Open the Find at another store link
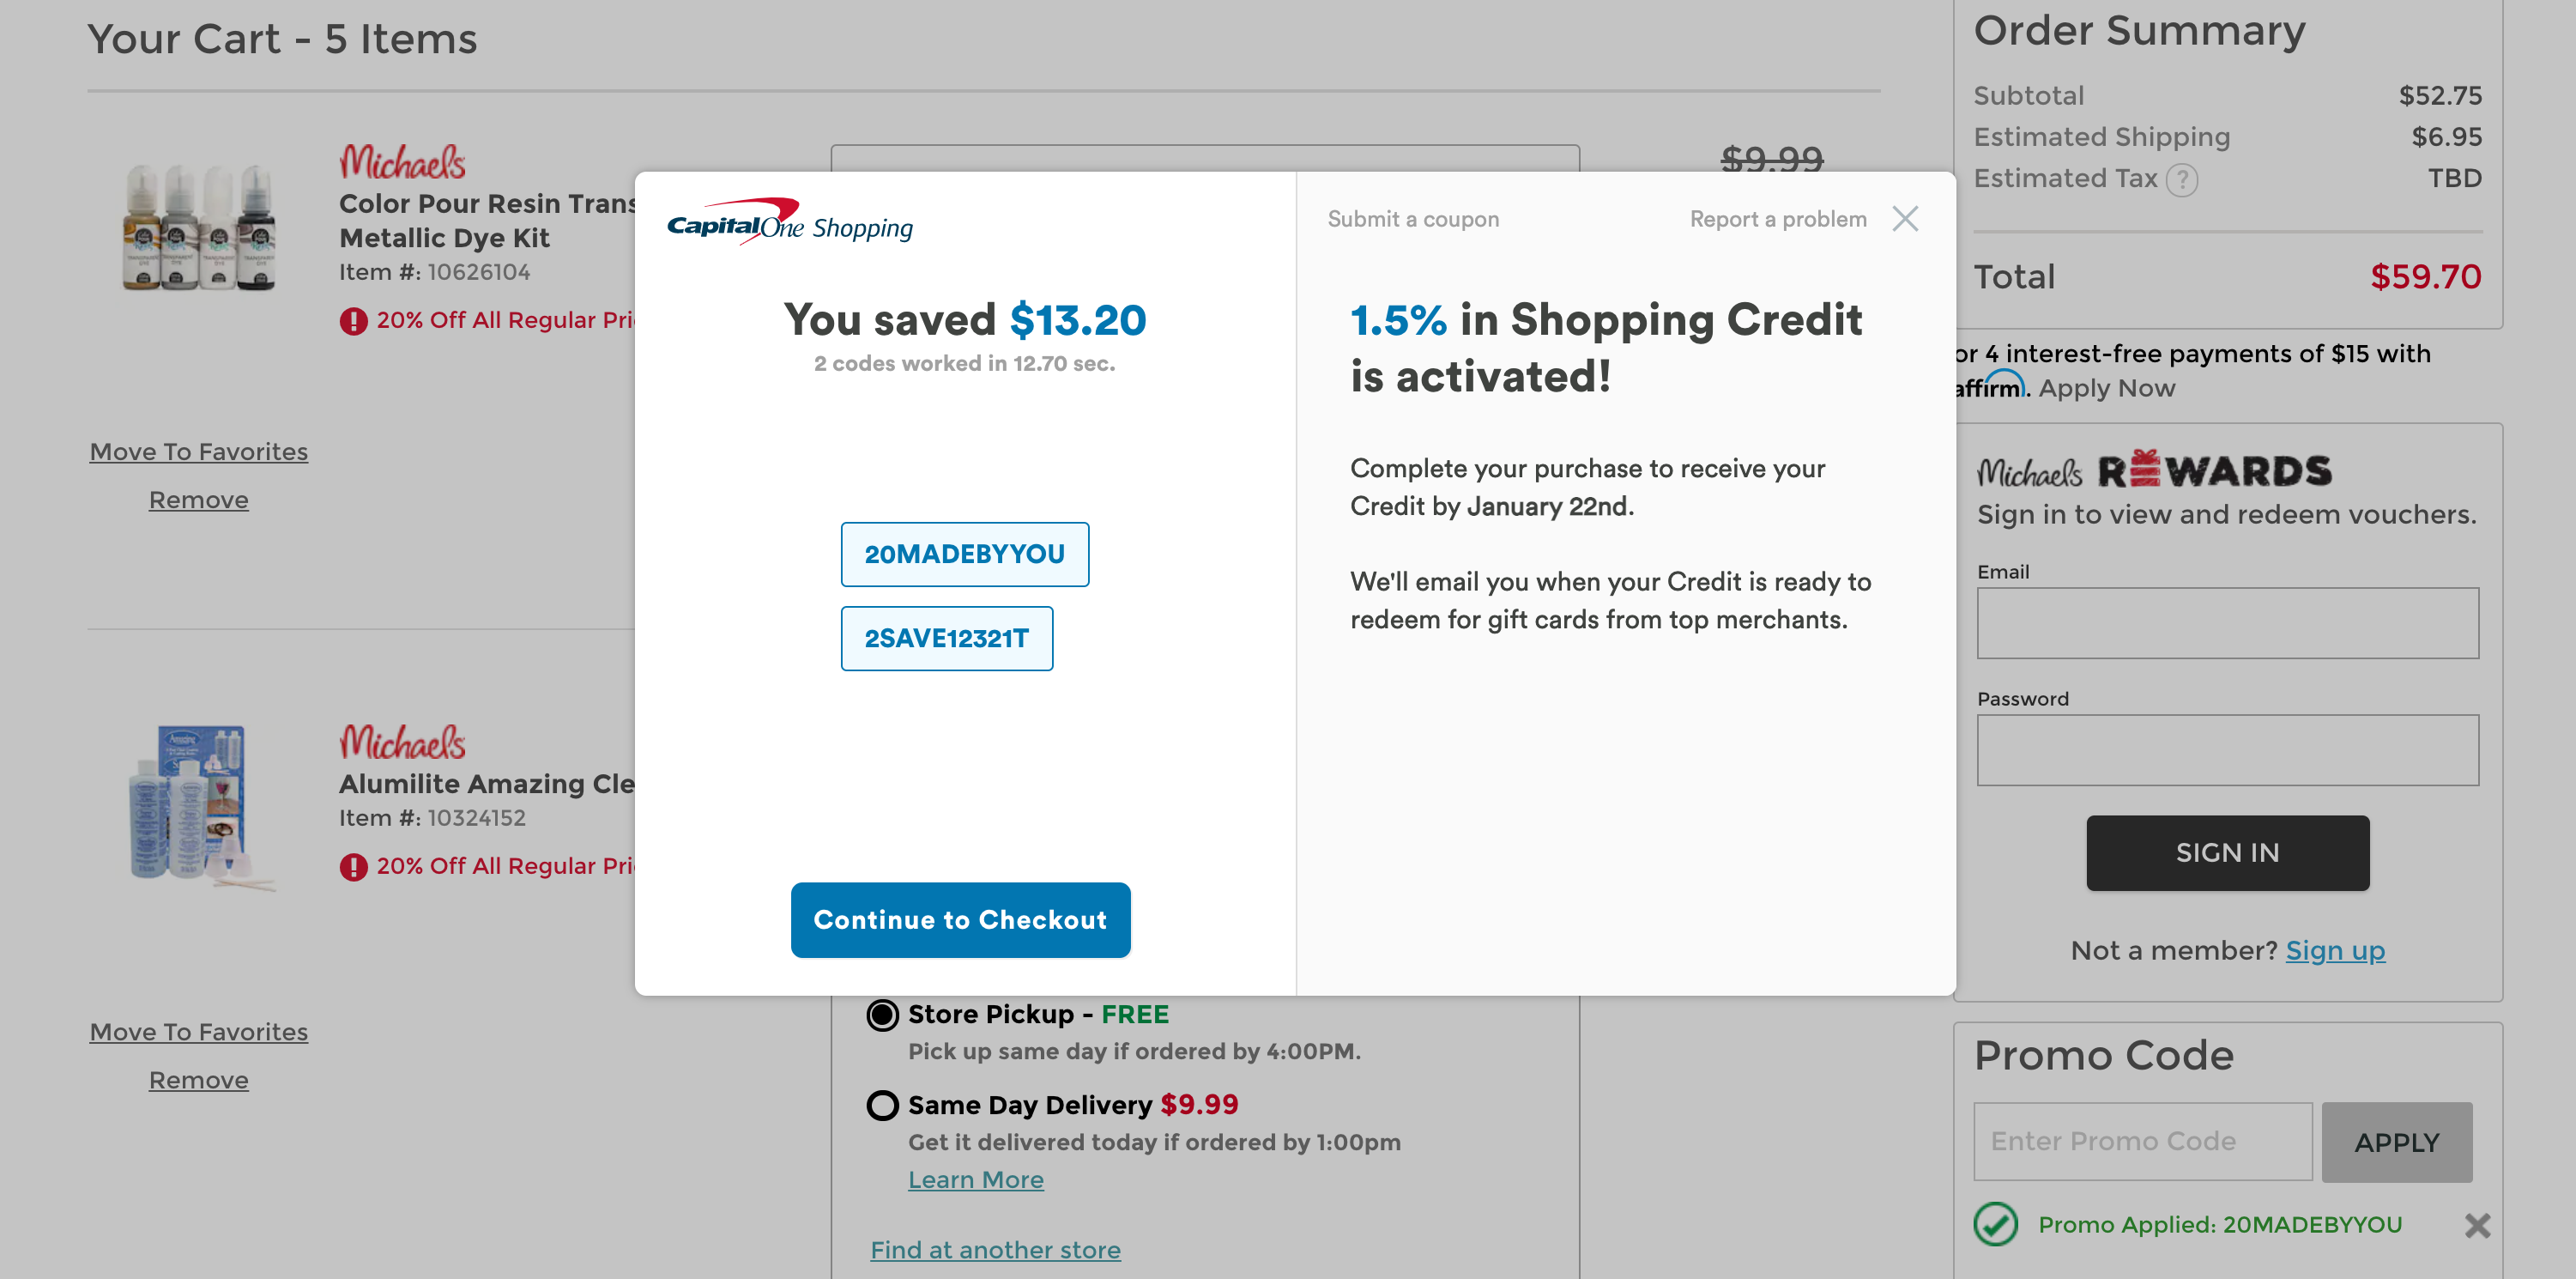This screenshot has width=2576, height=1279. point(994,1250)
